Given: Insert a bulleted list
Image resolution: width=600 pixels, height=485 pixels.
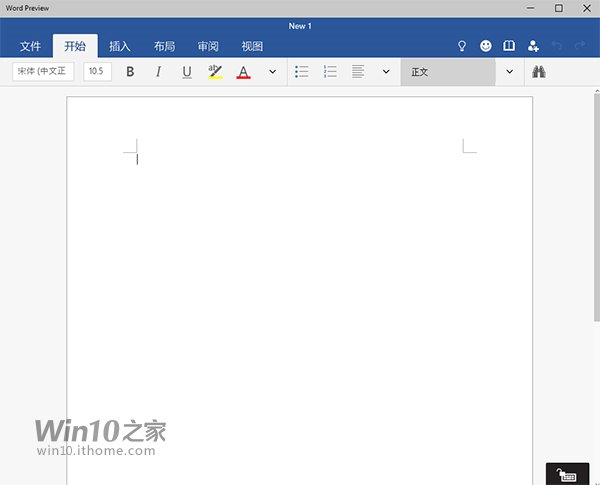Looking at the screenshot, I should [302, 72].
